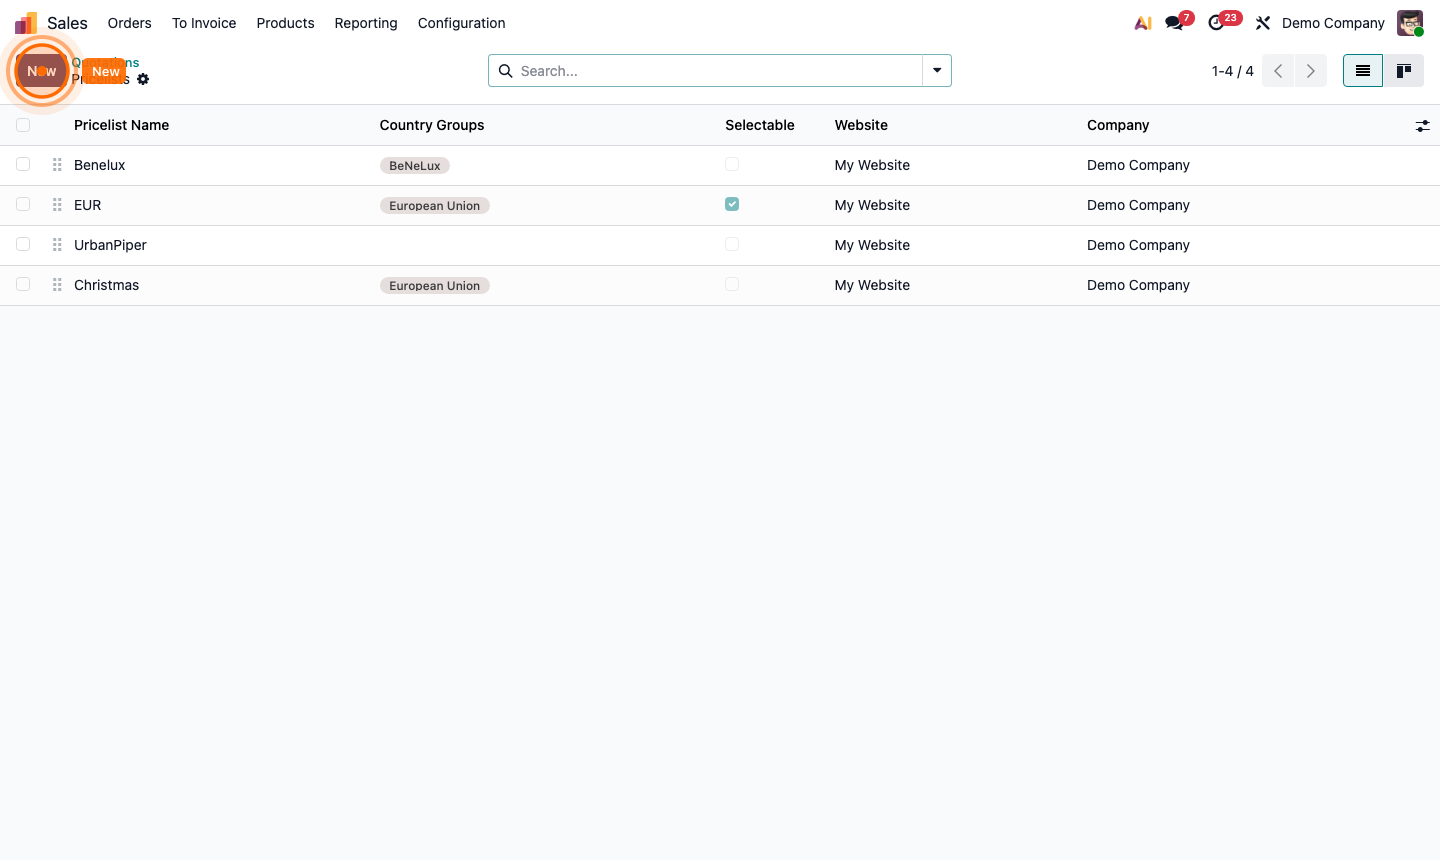Select all pricelists with the header checkbox
The height and width of the screenshot is (860, 1440).
23,124
